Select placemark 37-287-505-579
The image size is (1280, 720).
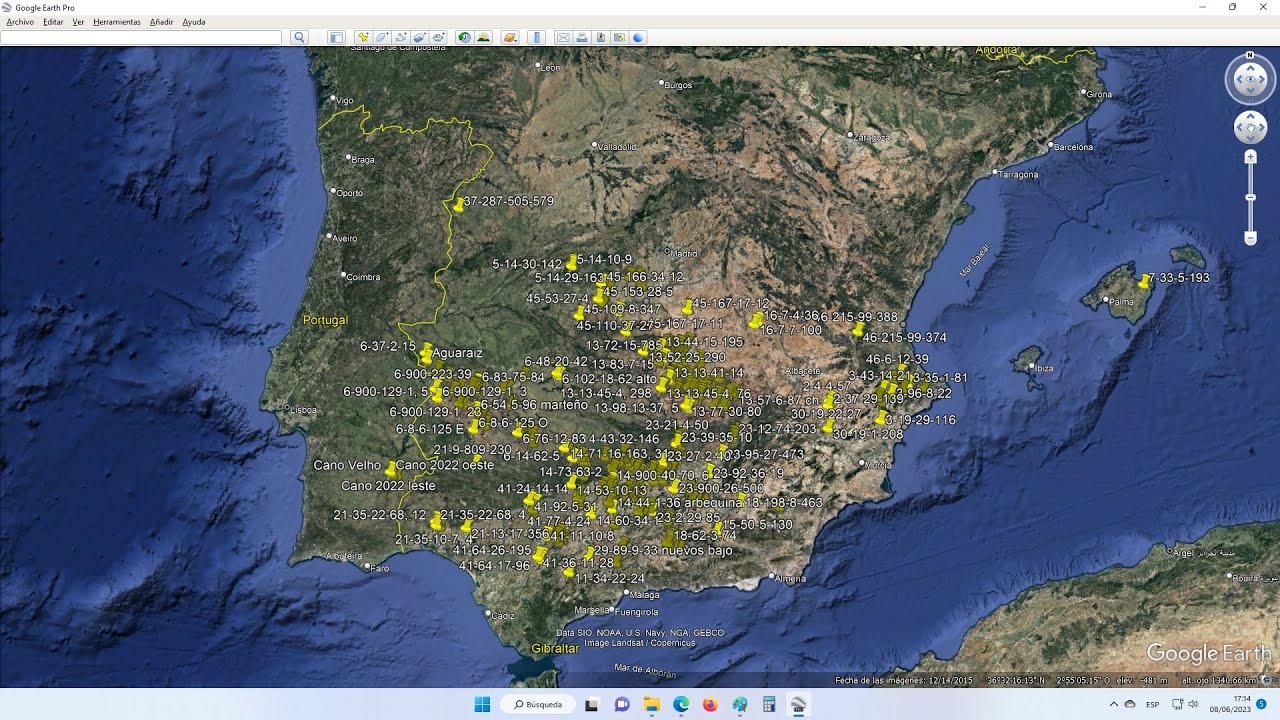(x=508, y=201)
